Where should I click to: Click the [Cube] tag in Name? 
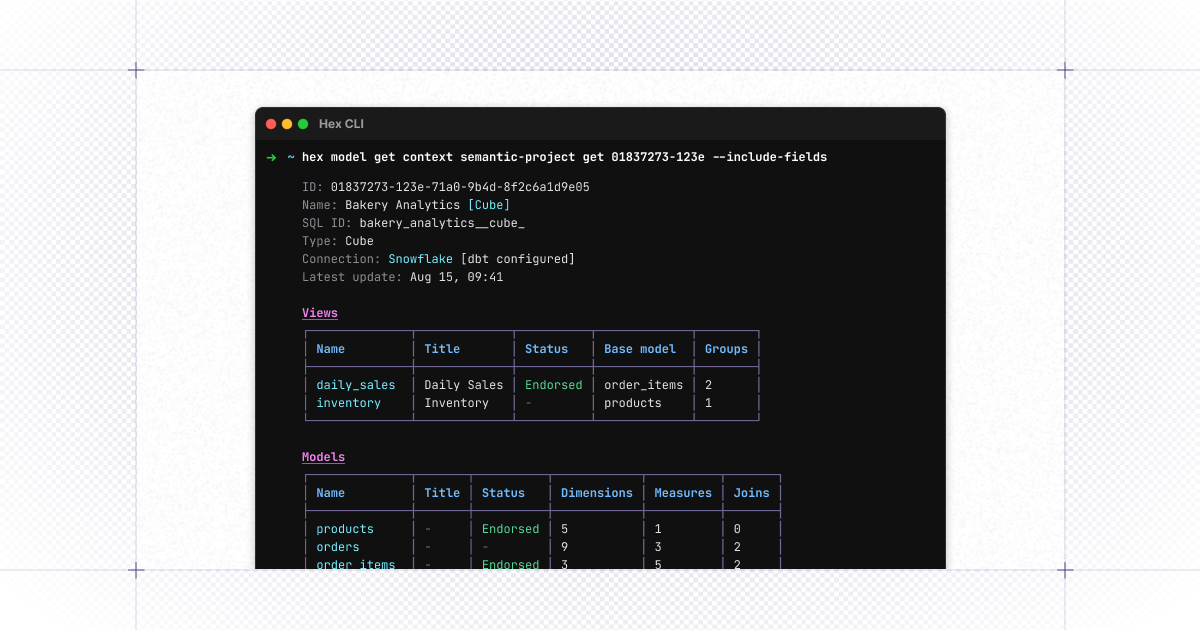point(489,205)
